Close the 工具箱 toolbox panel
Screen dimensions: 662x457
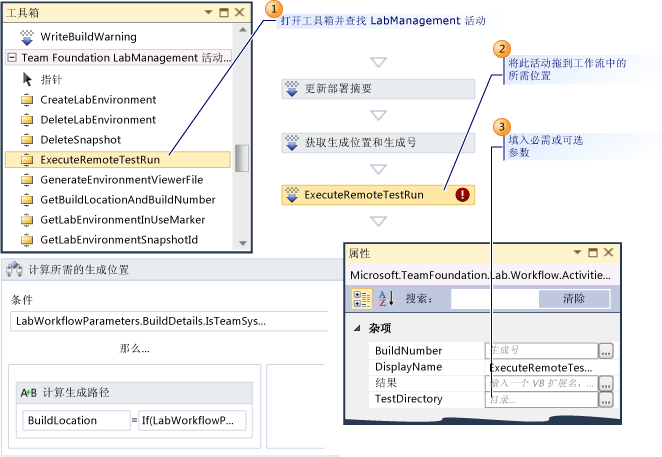tap(239, 12)
